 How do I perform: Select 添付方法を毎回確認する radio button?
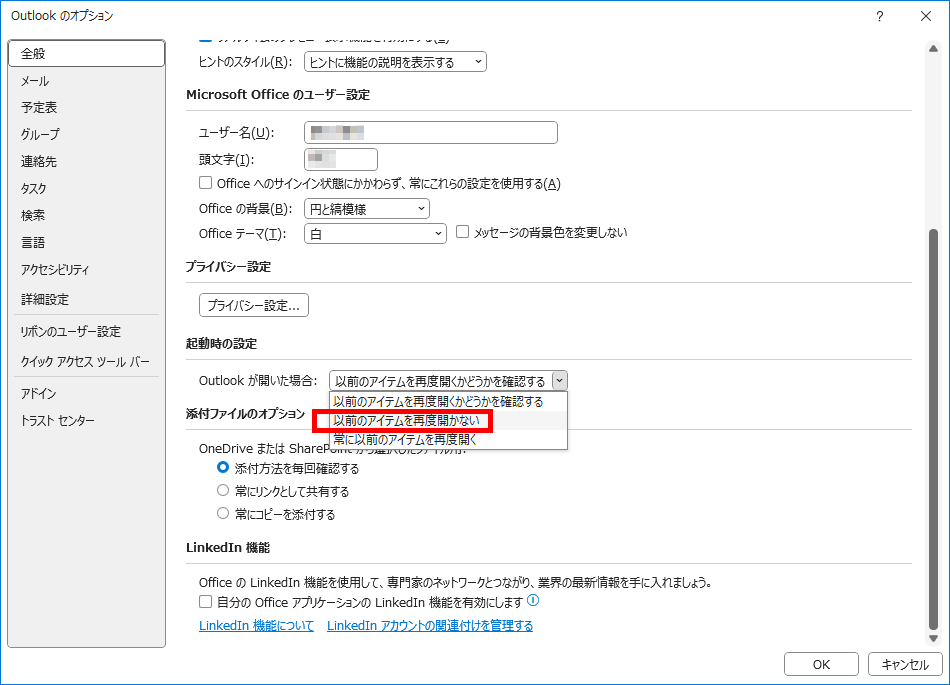(x=223, y=468)
